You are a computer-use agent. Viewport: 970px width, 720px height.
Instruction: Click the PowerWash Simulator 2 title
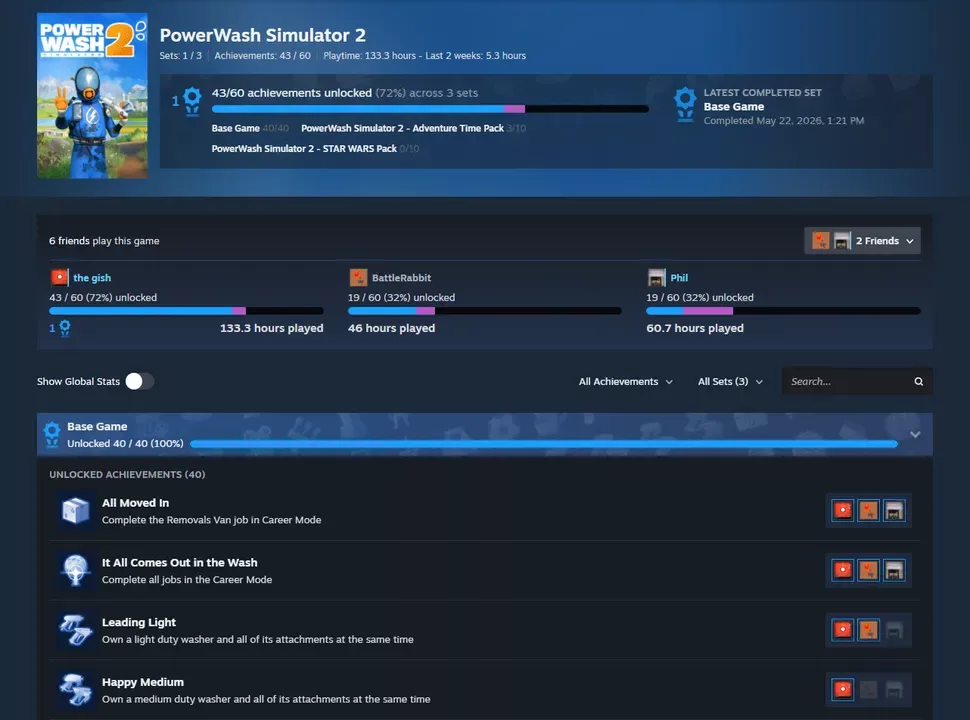pos(262,35)
